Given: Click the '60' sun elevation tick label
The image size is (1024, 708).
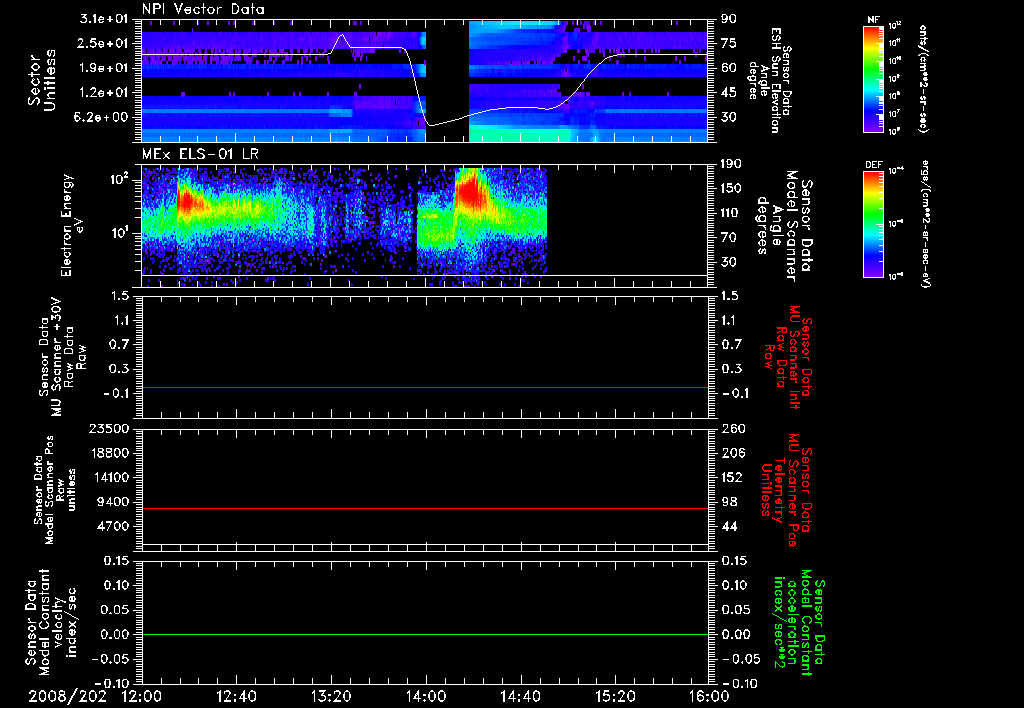Looking at the screenshot, I should pos(729,68).
